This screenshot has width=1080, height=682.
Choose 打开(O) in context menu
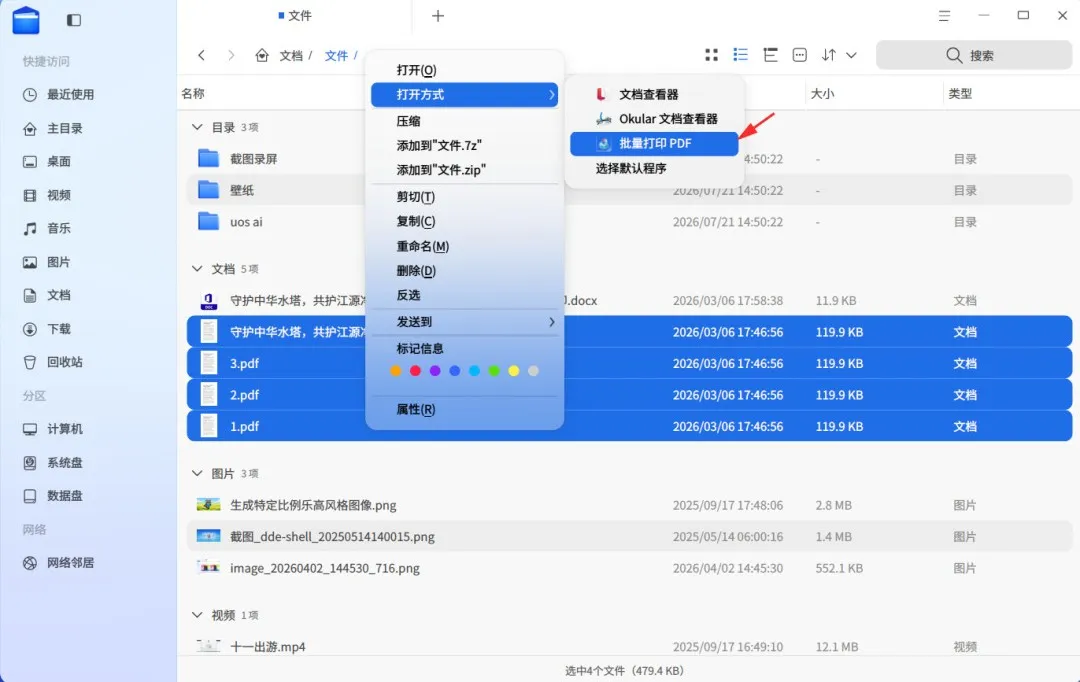tap(464, 70)
